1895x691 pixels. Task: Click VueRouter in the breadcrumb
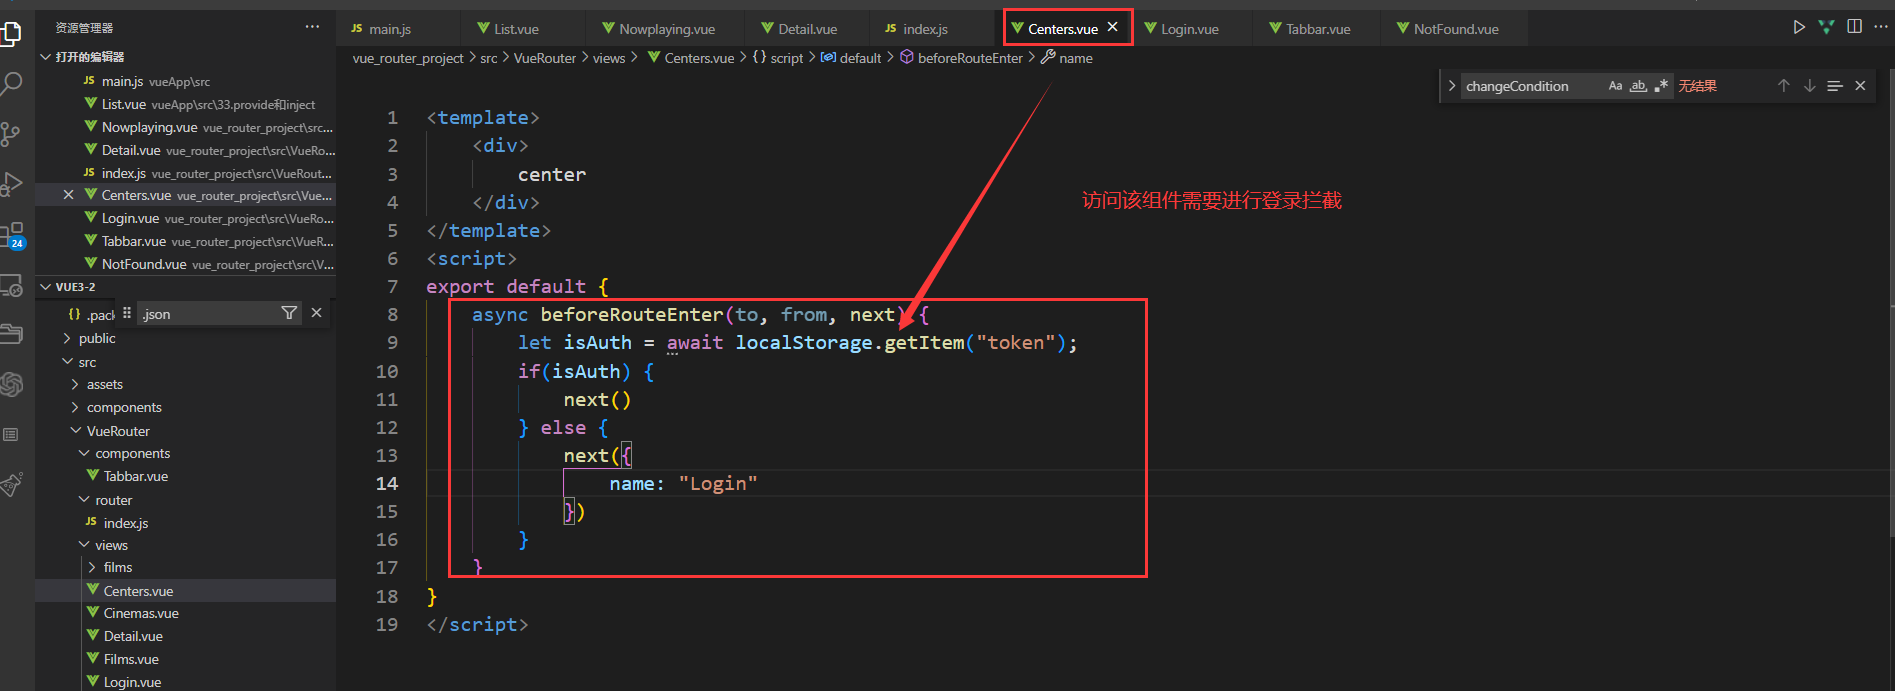[x=545, y=58]
